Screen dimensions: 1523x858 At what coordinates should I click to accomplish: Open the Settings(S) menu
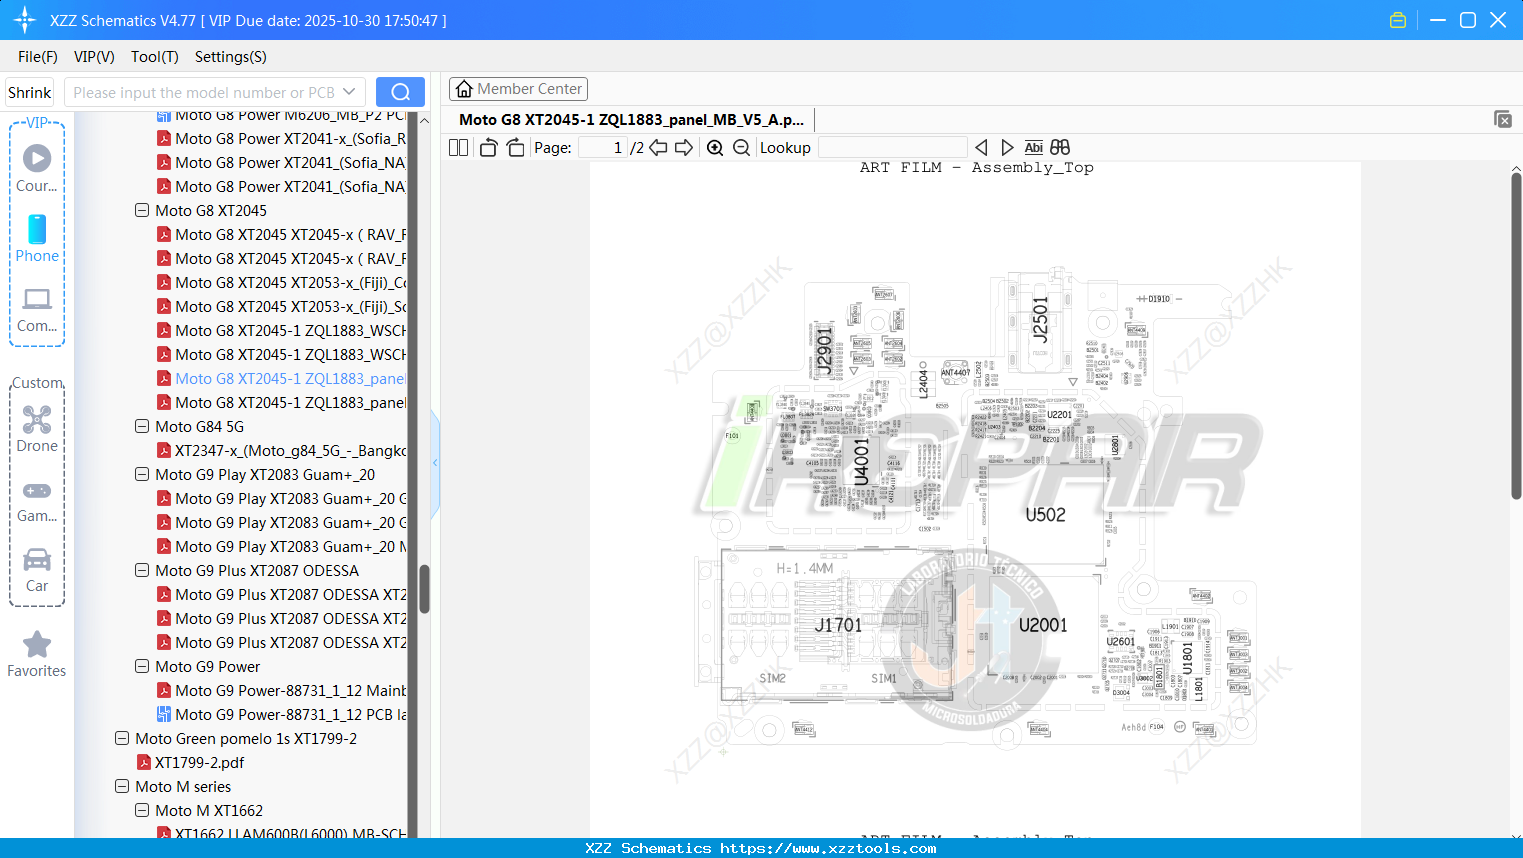[231, 57]
